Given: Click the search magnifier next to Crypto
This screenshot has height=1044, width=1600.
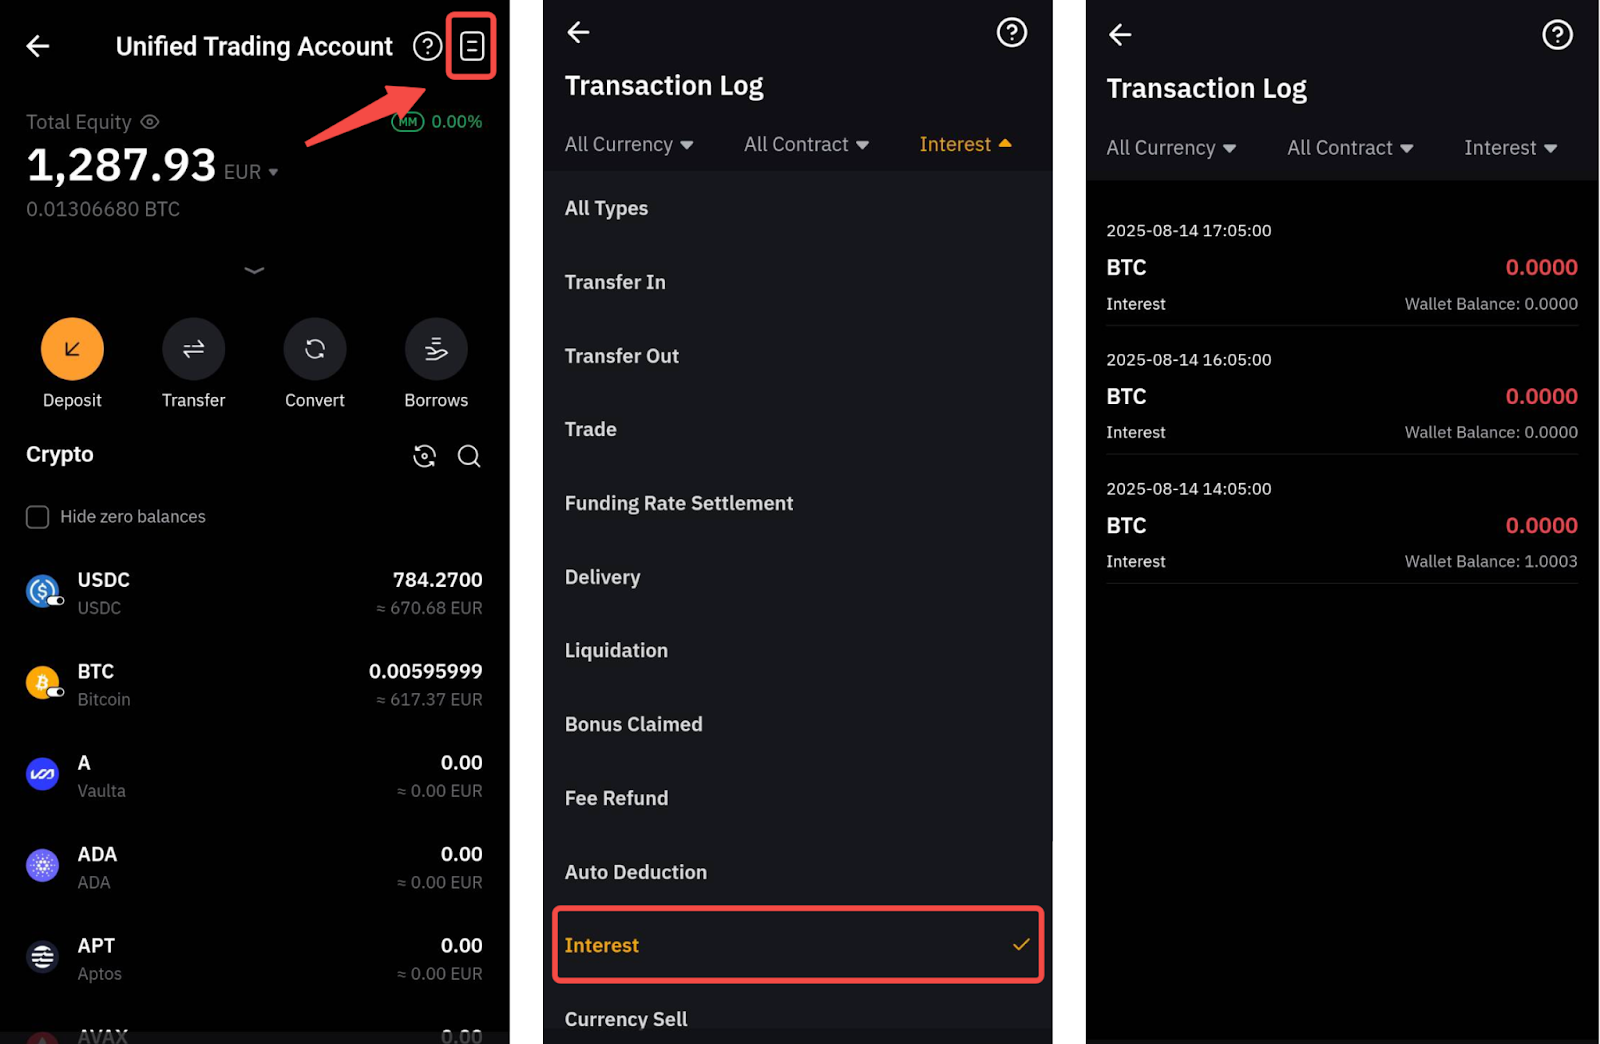Looking at the screenshot, I should tap(469, 456).
